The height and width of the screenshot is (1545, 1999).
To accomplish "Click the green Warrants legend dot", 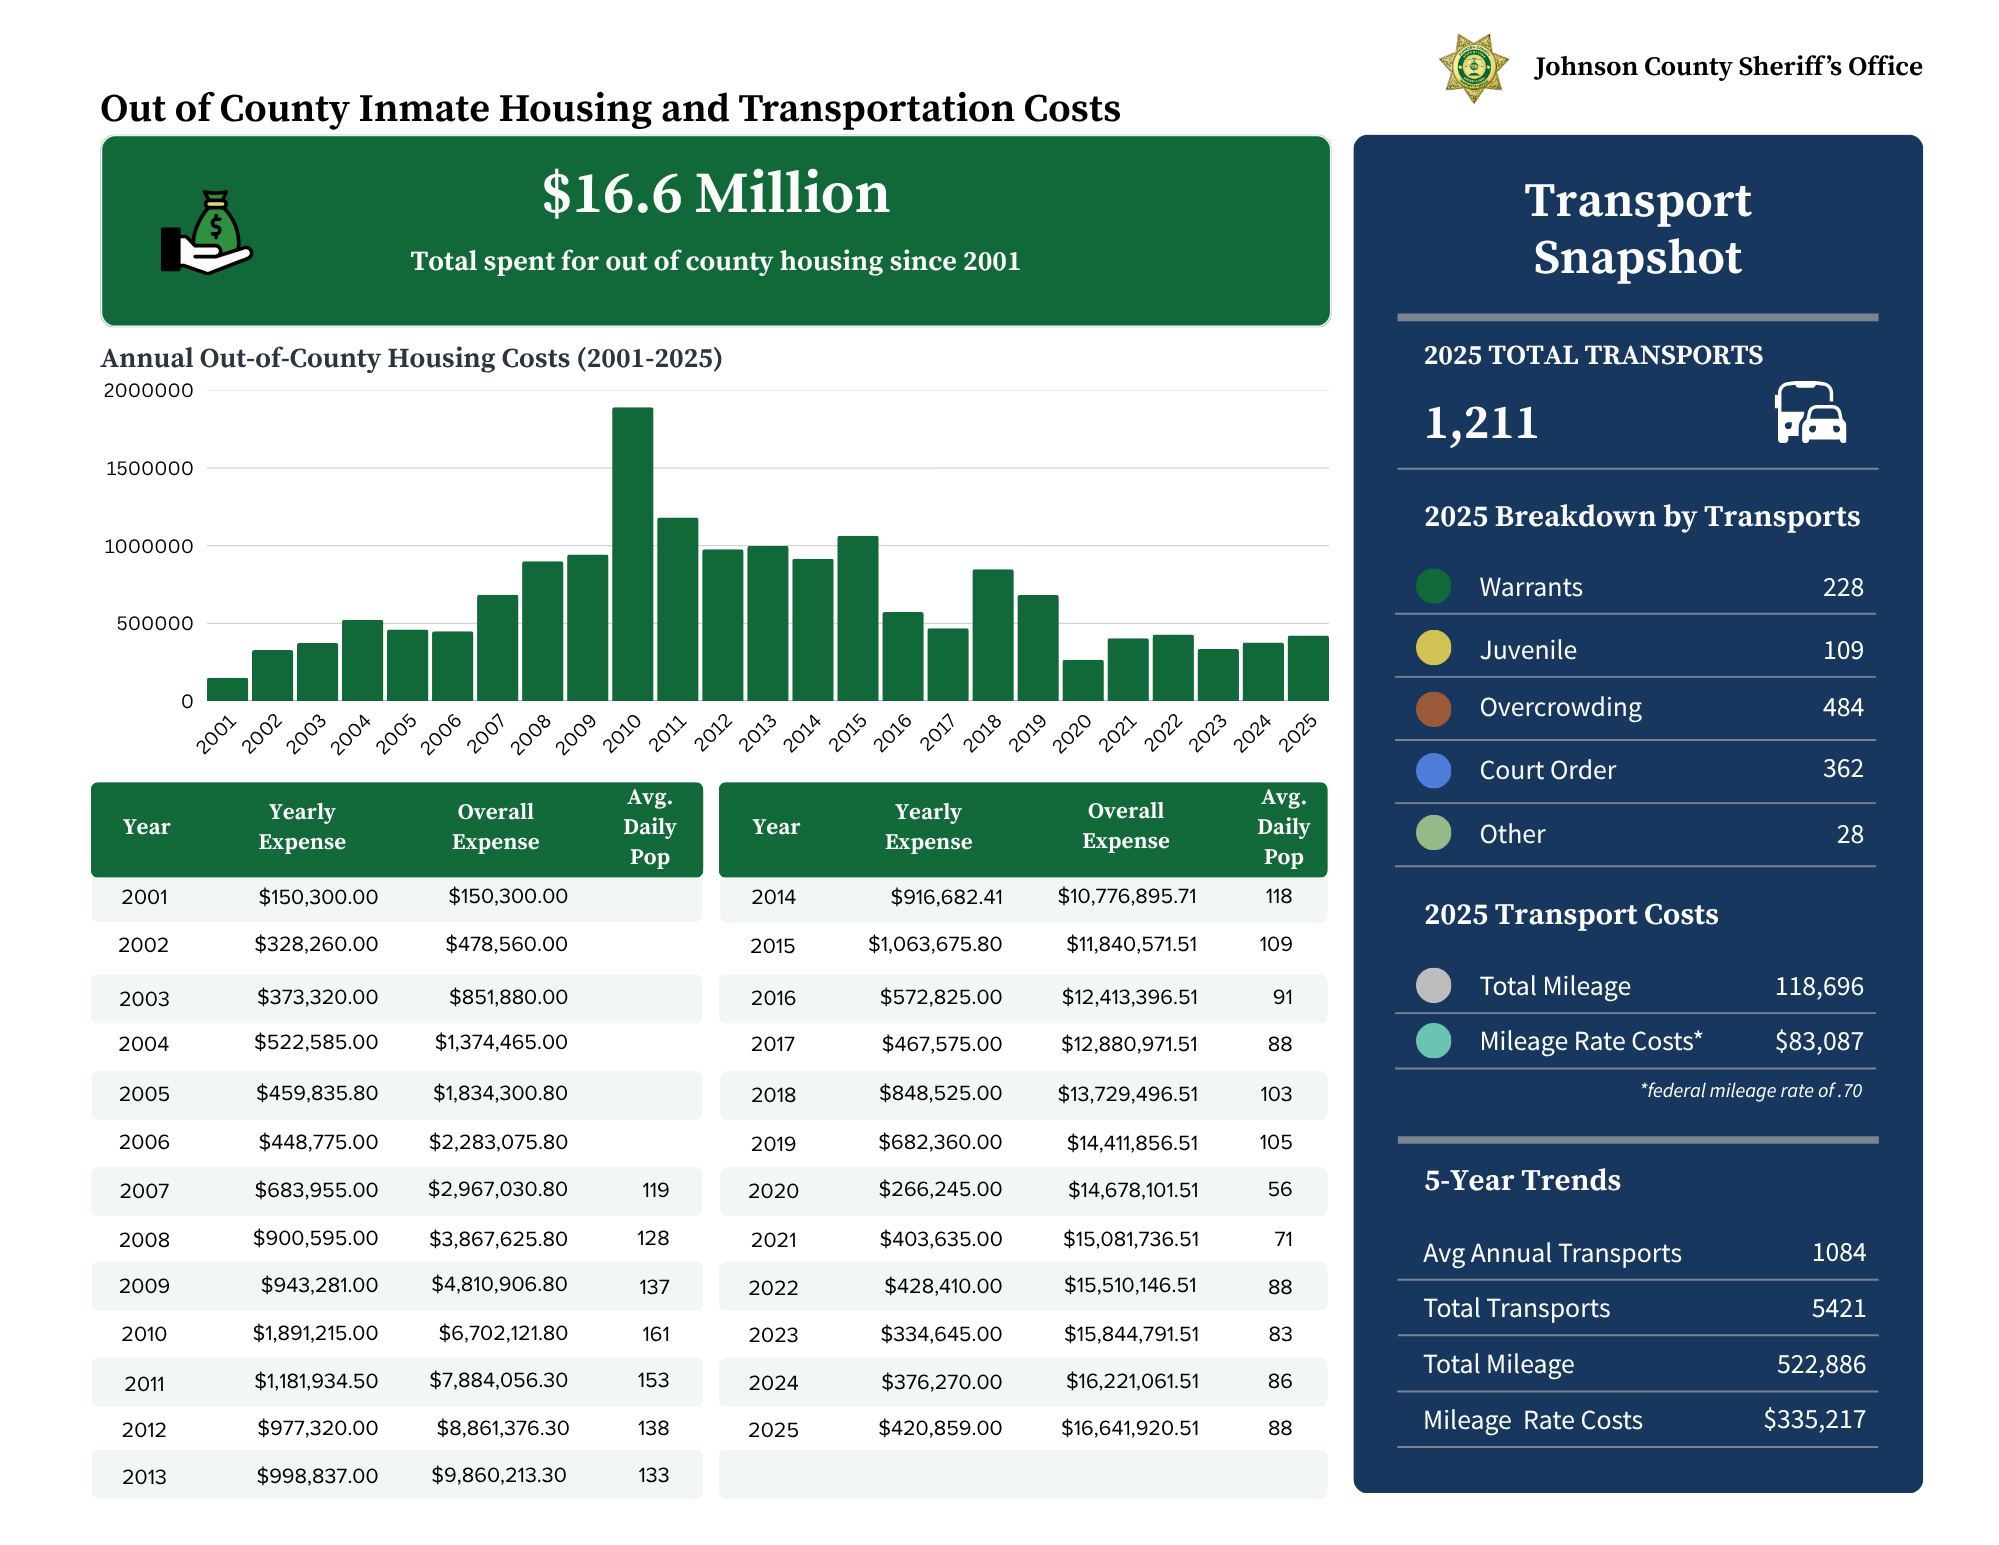I will (1434, 586).
